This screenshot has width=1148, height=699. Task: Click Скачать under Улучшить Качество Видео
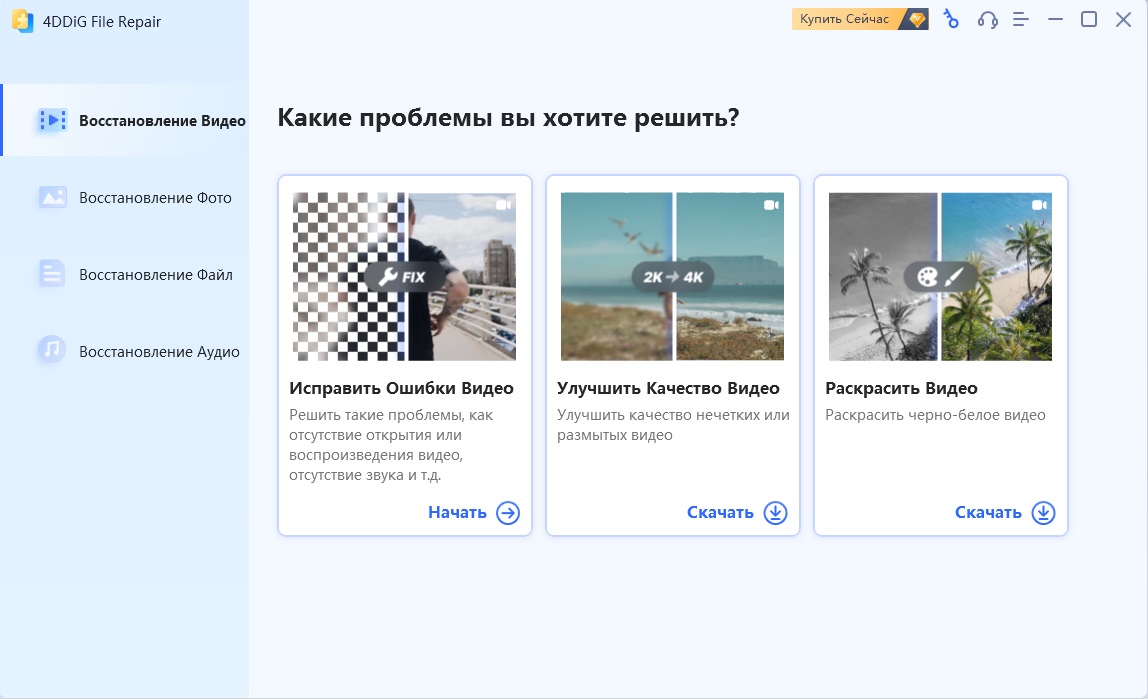pyautogui.click(x=720, y=513)
